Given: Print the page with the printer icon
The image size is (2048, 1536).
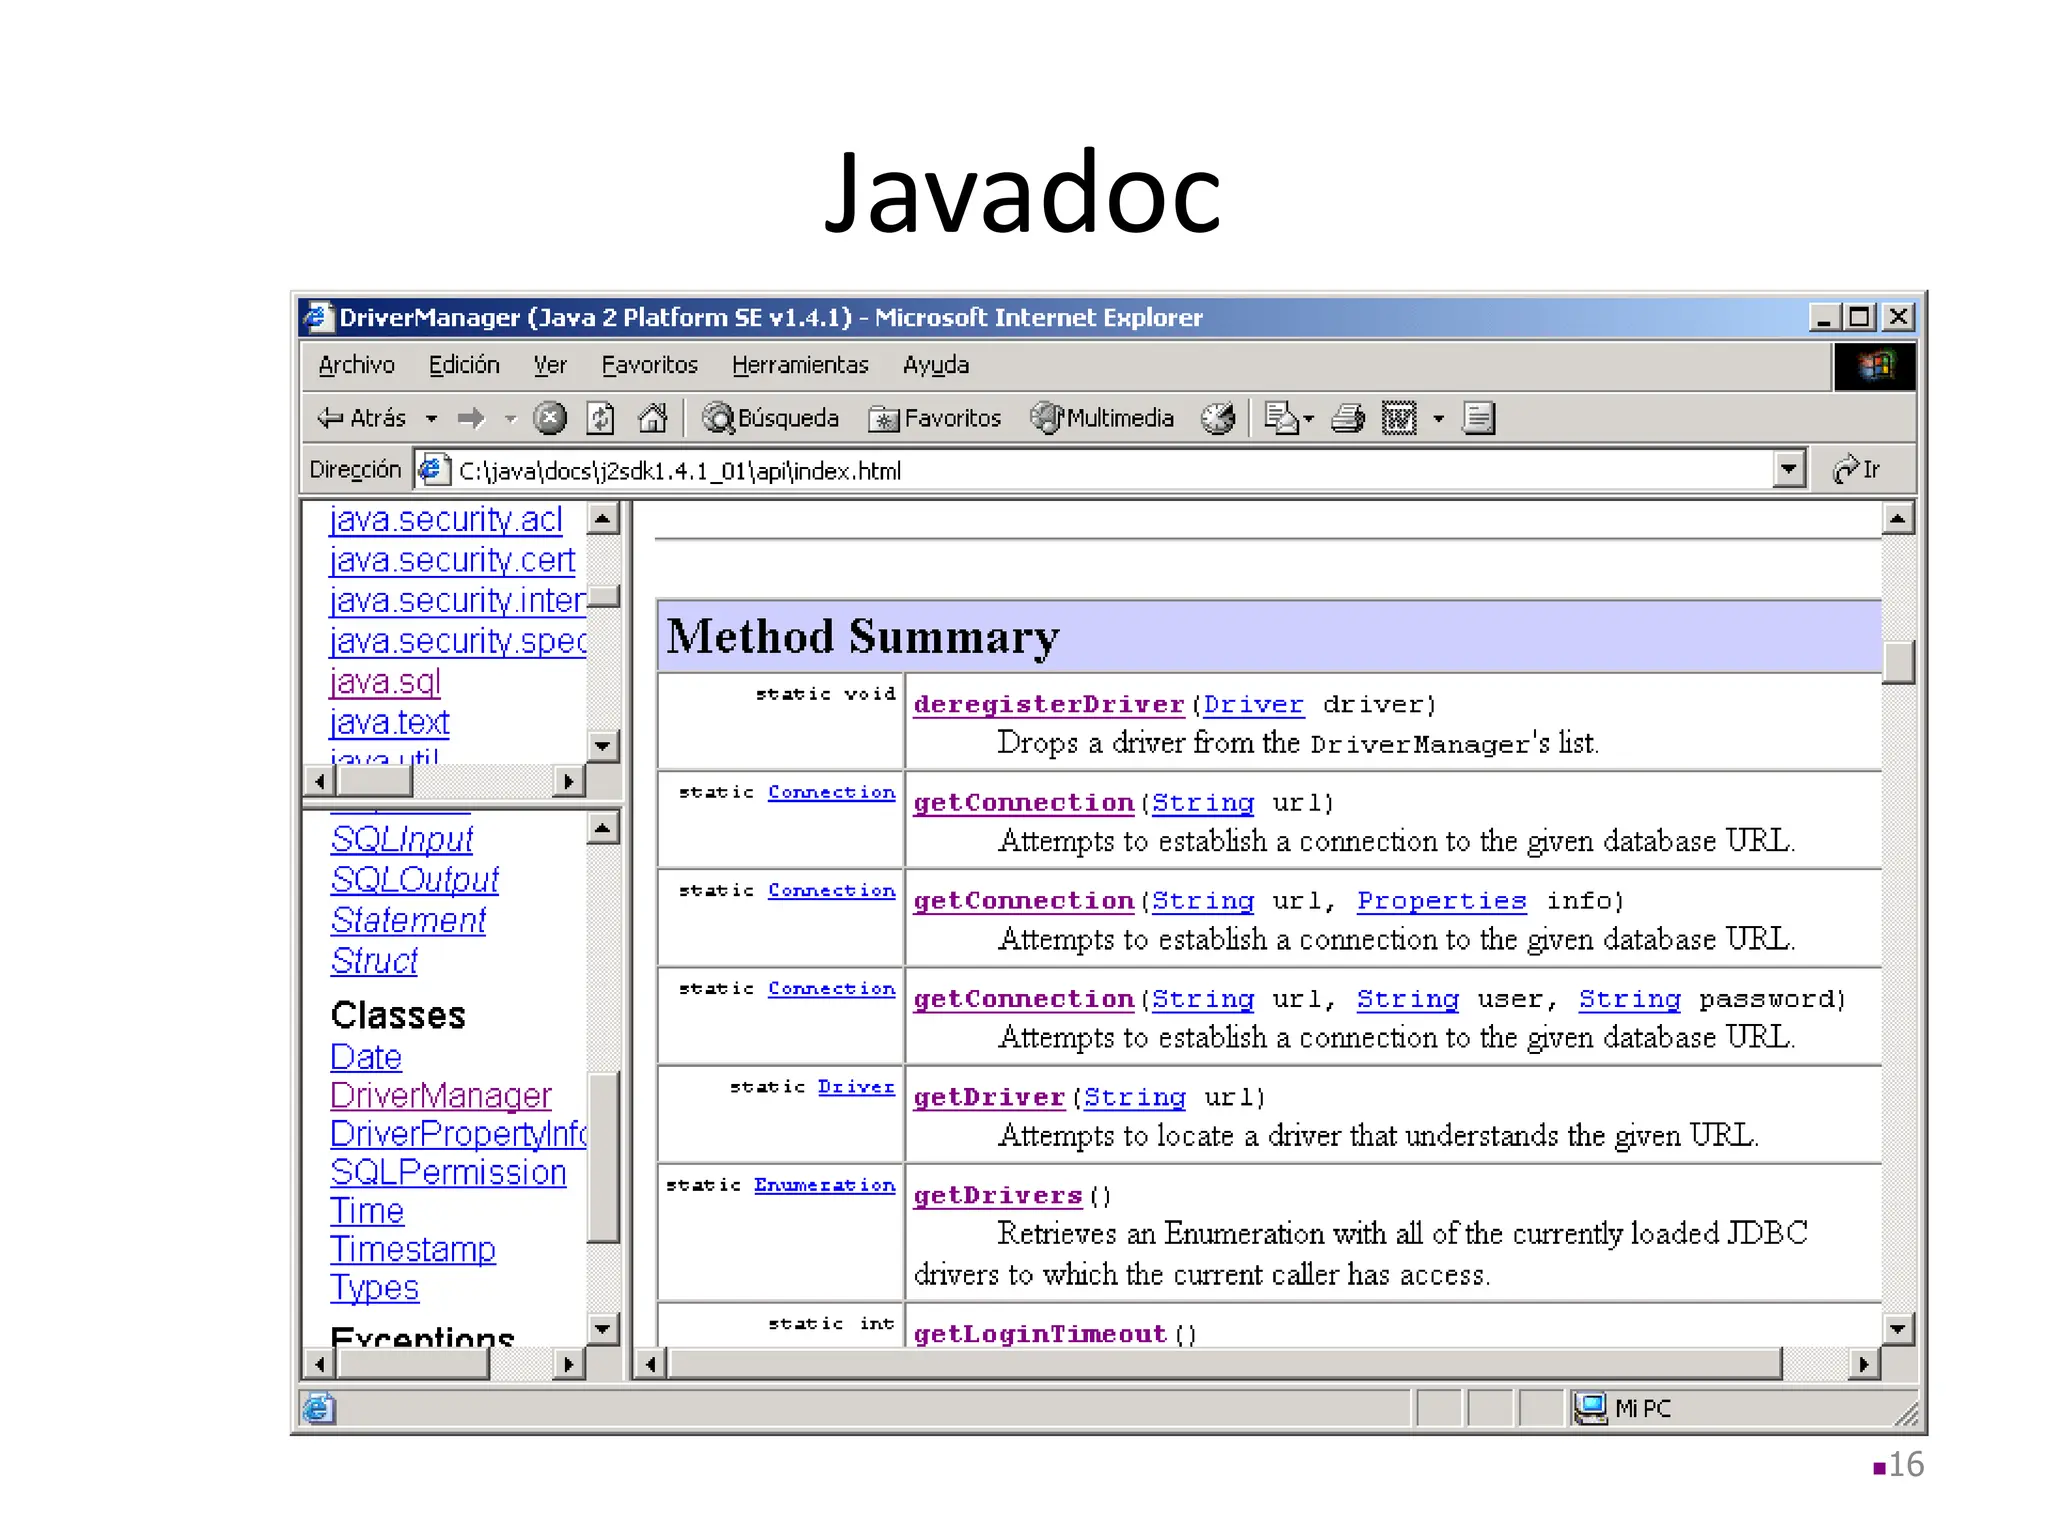Looking at the screenshot, I should (1348, 418).
